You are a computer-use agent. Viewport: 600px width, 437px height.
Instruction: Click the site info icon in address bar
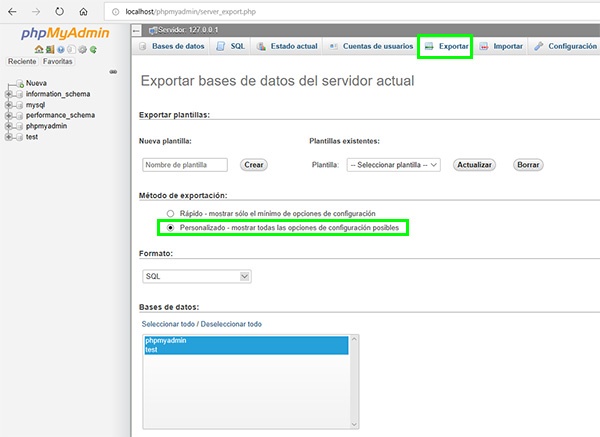coord(115,12)
